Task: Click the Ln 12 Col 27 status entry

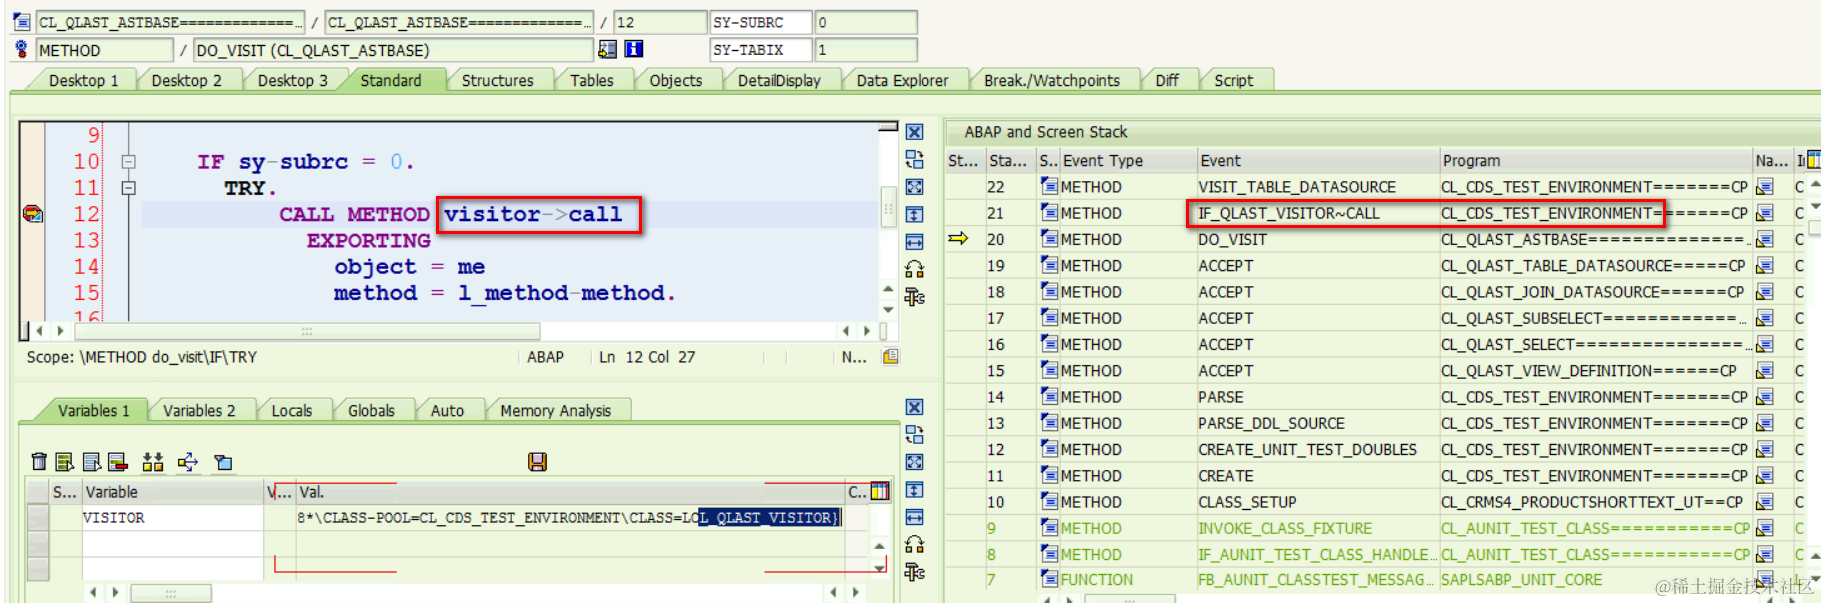Action: tap(647, 357)
